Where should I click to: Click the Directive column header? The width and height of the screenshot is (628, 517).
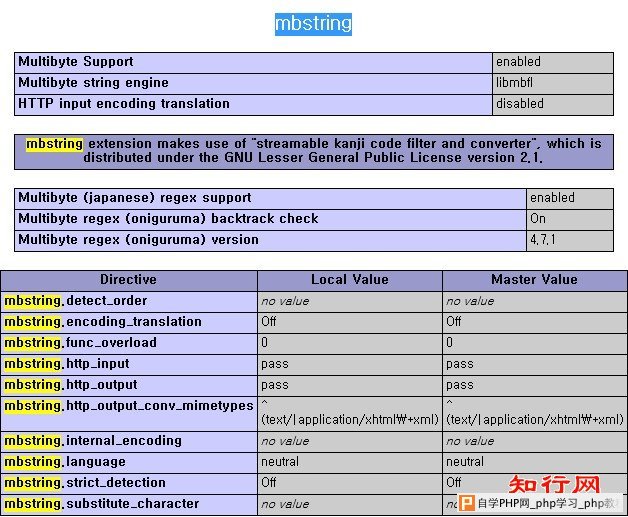[x=129, y=280]
